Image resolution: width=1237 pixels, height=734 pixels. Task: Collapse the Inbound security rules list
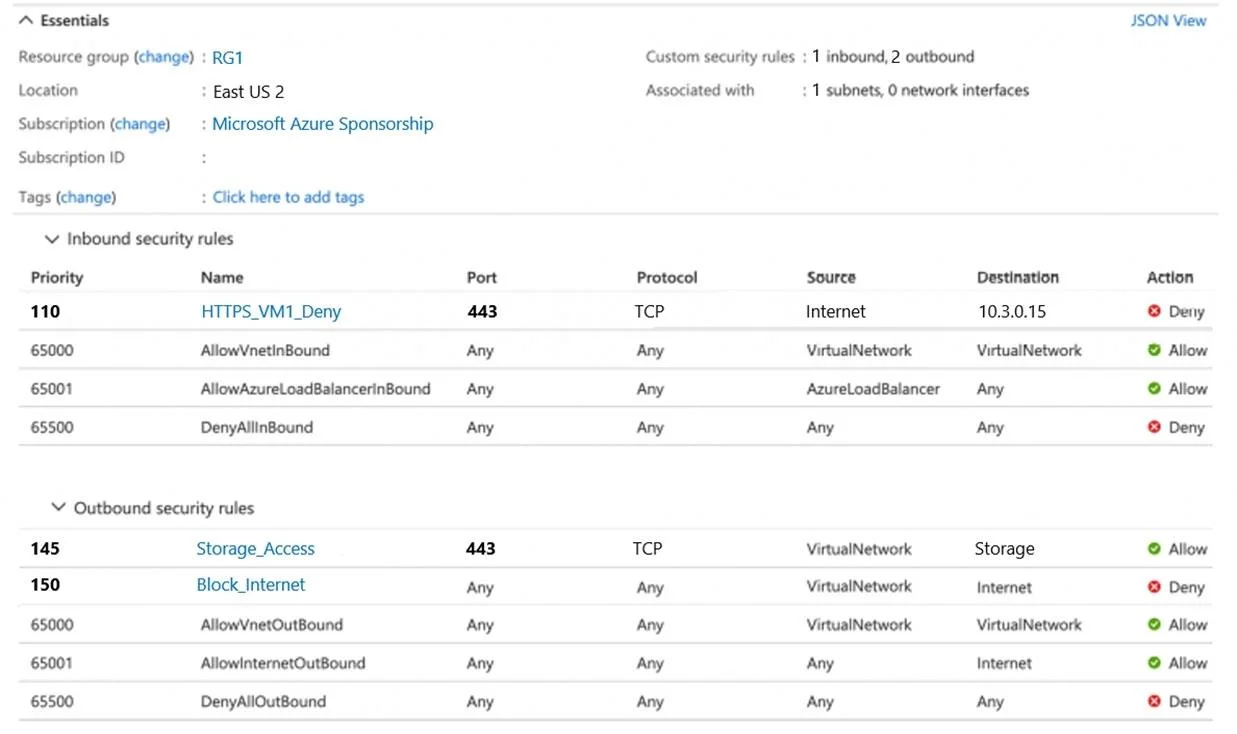coord(52,240)
